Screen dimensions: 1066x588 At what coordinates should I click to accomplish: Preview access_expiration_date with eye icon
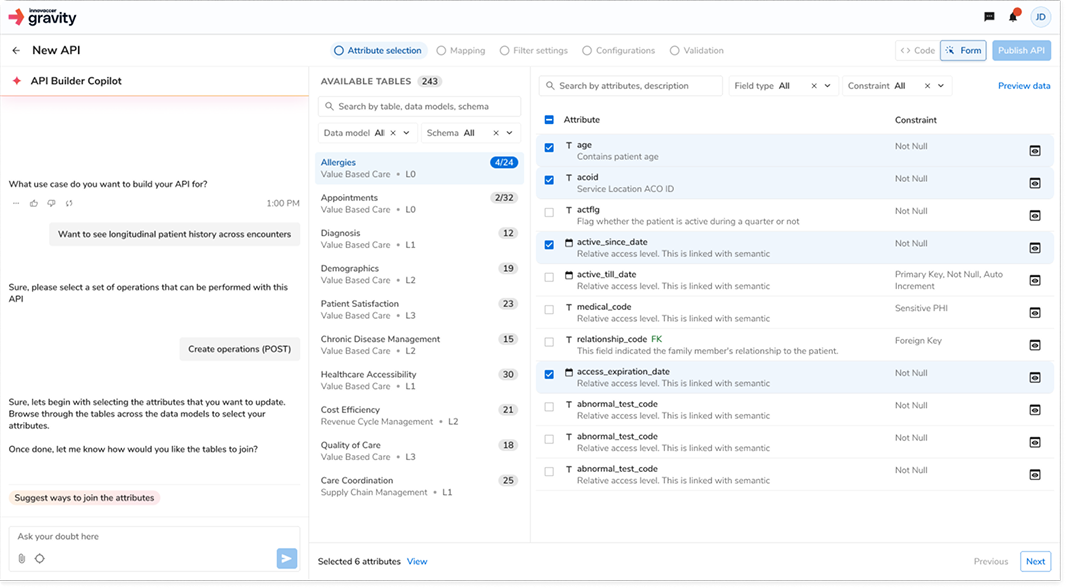(1035, 378)
